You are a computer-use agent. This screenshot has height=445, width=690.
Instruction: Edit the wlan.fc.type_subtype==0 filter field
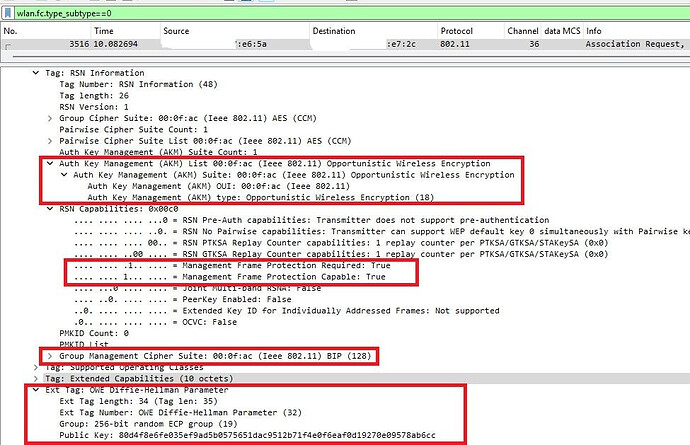point(352,13)
